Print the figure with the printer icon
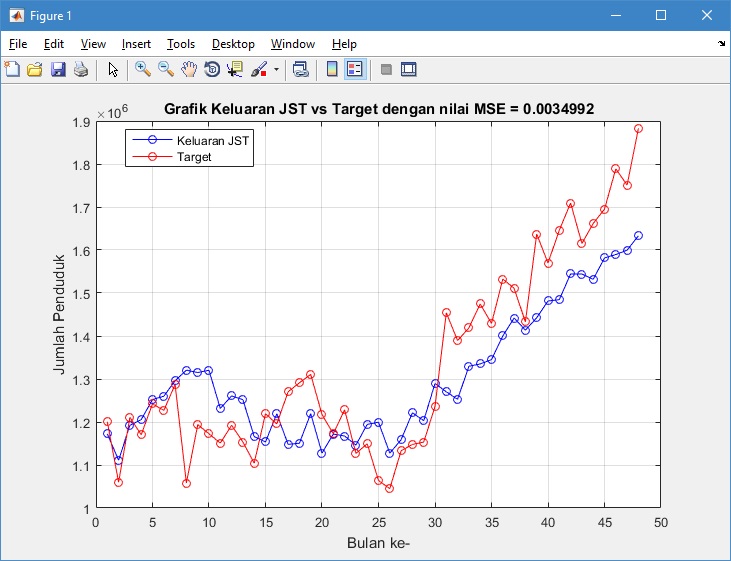This screenshot has height=561, width=731. 80,69
